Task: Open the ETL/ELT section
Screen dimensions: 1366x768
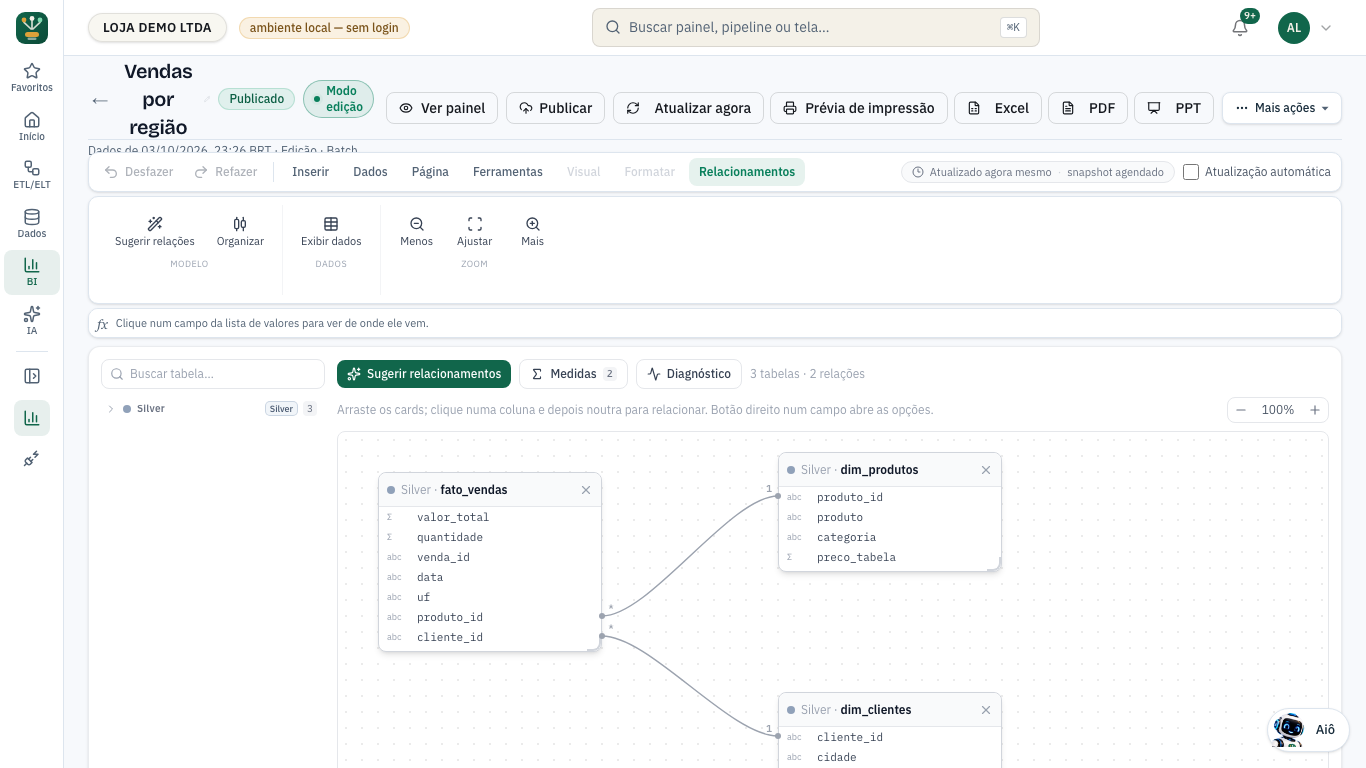Action: point(32,175)
